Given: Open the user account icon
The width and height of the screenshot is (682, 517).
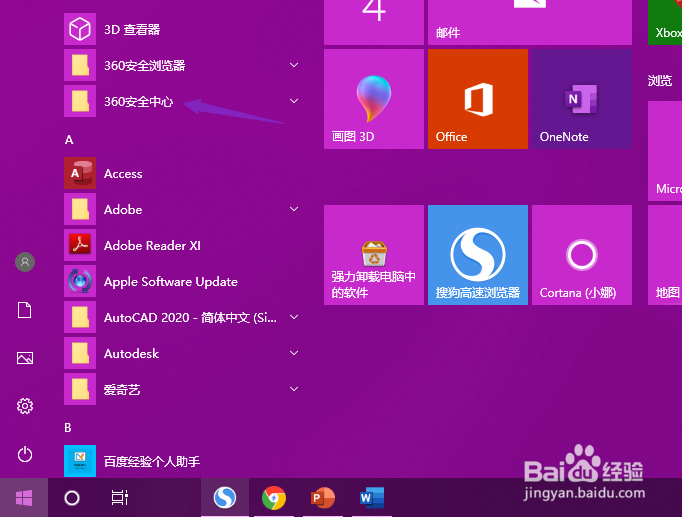Looking at the screenshot, I should 25,262.
